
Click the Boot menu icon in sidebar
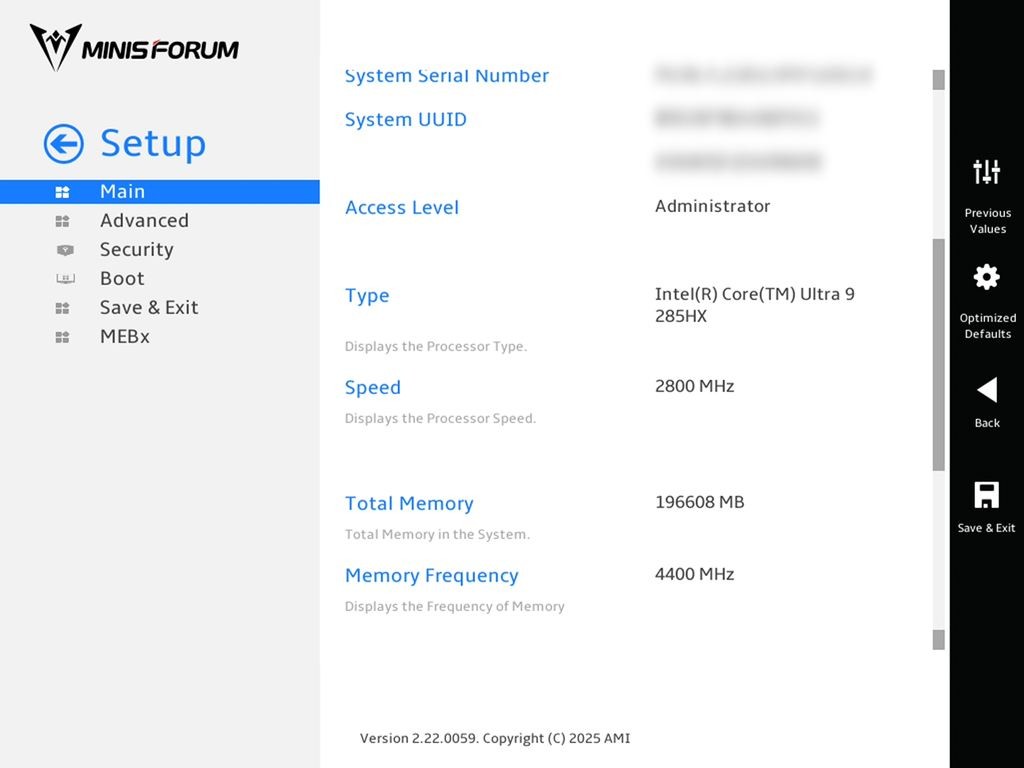coord(65,279)
